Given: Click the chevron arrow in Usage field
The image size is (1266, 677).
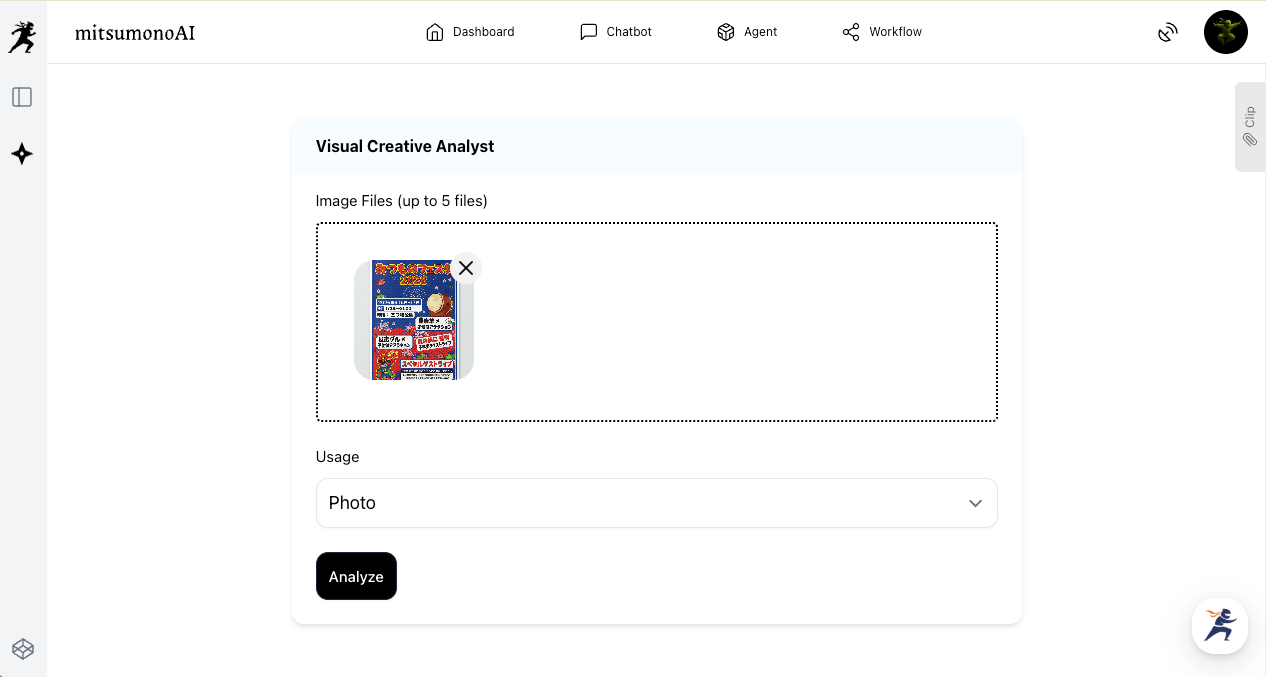Looking at the screenshot, I should 975,503.
